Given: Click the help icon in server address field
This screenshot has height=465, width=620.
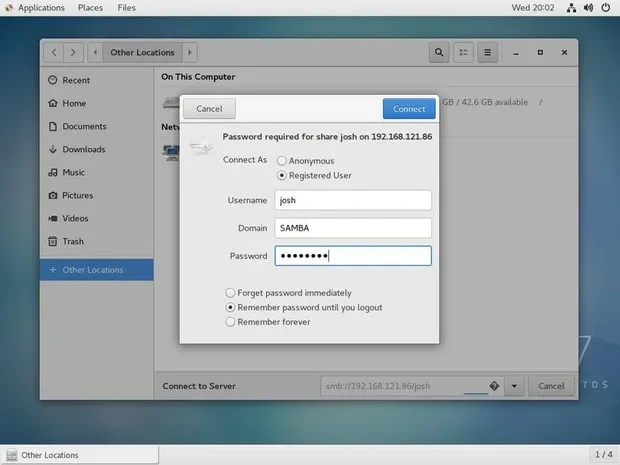Looking at the screenshot, I should click(x=494, y=386).
